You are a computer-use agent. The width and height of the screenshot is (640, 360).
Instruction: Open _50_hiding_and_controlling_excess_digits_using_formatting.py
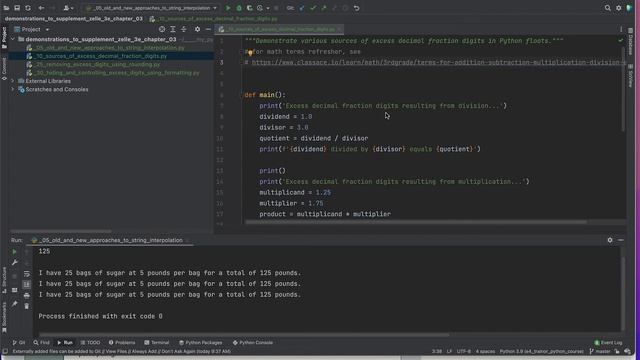(x=117, y=73)
